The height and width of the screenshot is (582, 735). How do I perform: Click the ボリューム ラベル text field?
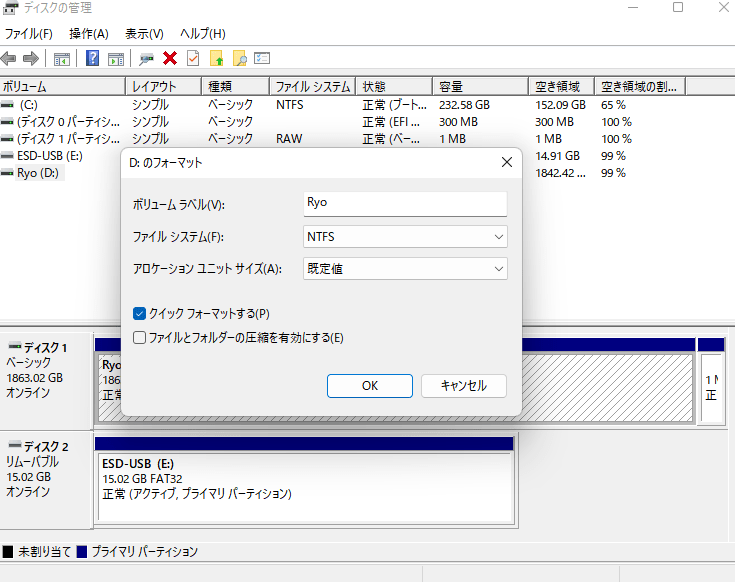pos(405,203)
